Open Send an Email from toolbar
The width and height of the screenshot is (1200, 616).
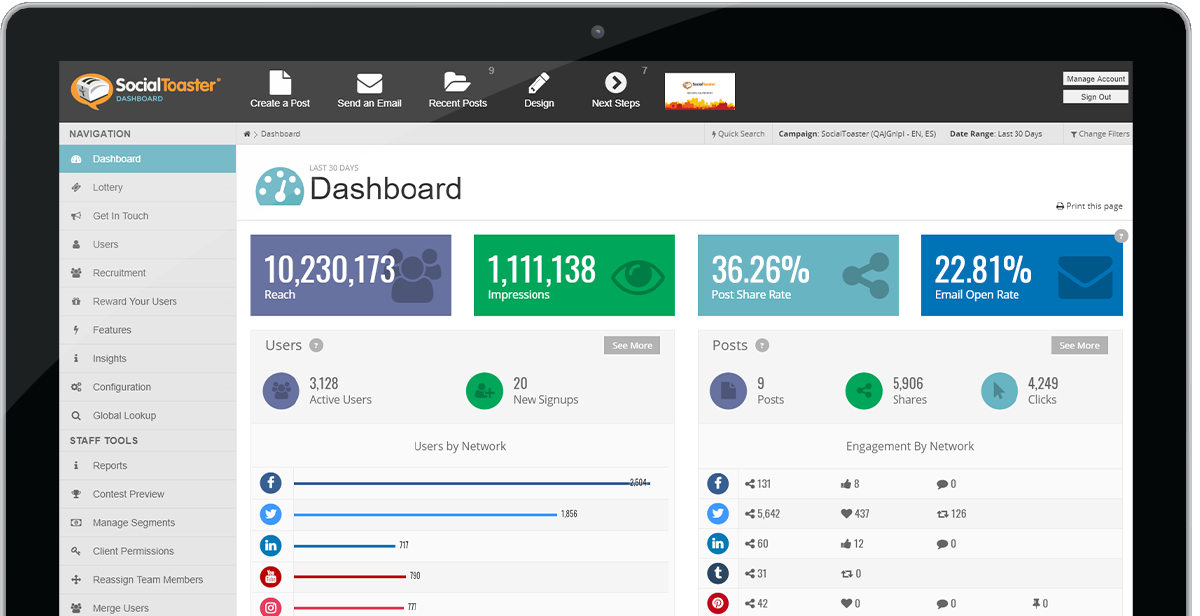coord(369,83)
